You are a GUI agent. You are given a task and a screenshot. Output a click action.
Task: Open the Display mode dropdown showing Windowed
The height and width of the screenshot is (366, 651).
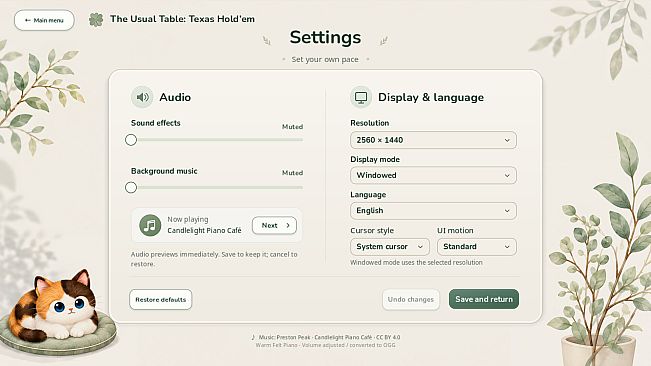pos(433,176)
